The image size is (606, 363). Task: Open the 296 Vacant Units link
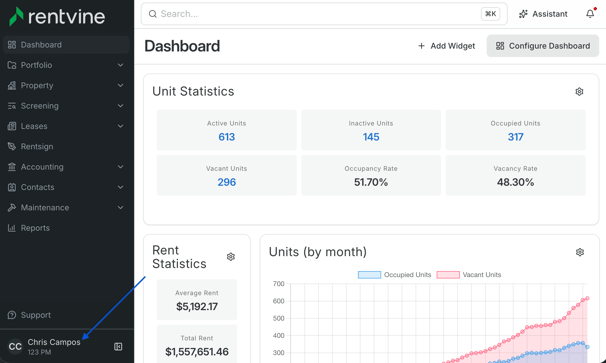pos(226,182)
